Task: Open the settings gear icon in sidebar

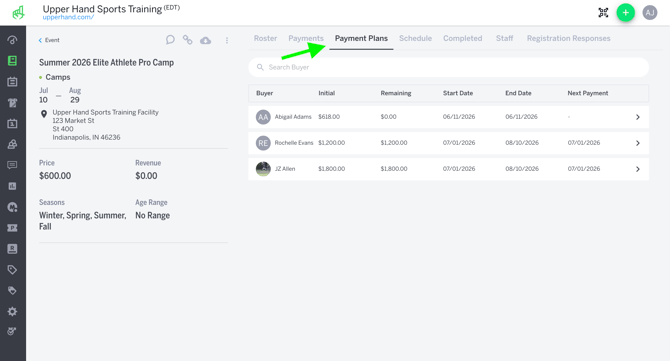Action: point(12,311)
